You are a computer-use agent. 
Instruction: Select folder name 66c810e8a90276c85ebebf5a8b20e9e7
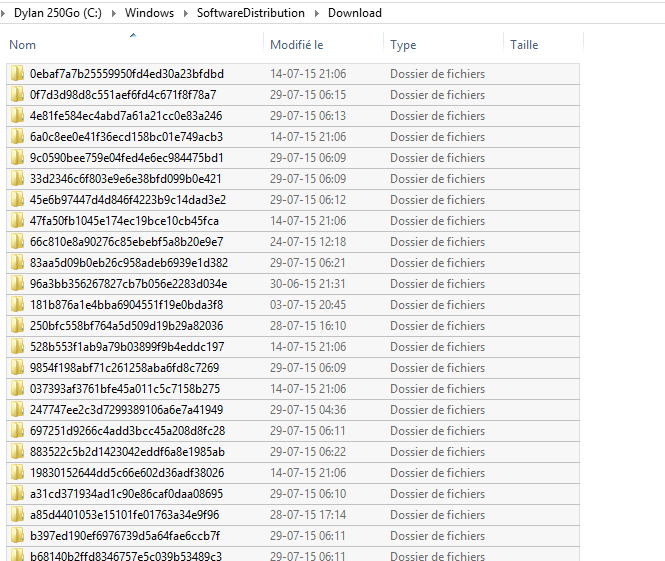pyautogui.click(x=126, y=242)
